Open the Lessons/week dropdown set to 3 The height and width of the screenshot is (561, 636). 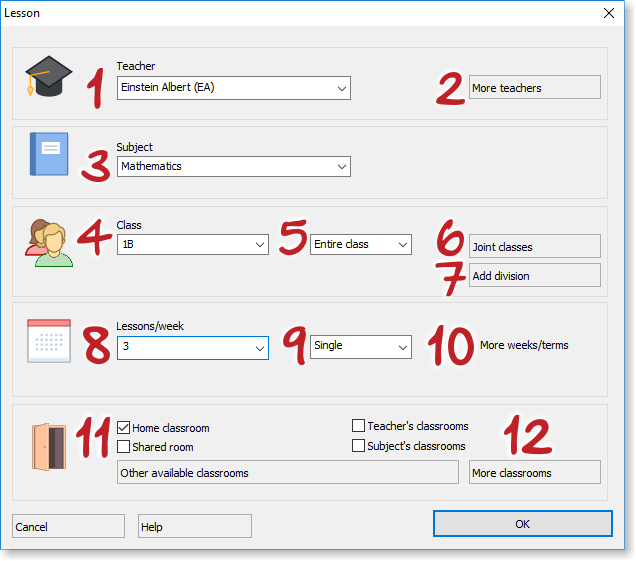coord(192,347)
